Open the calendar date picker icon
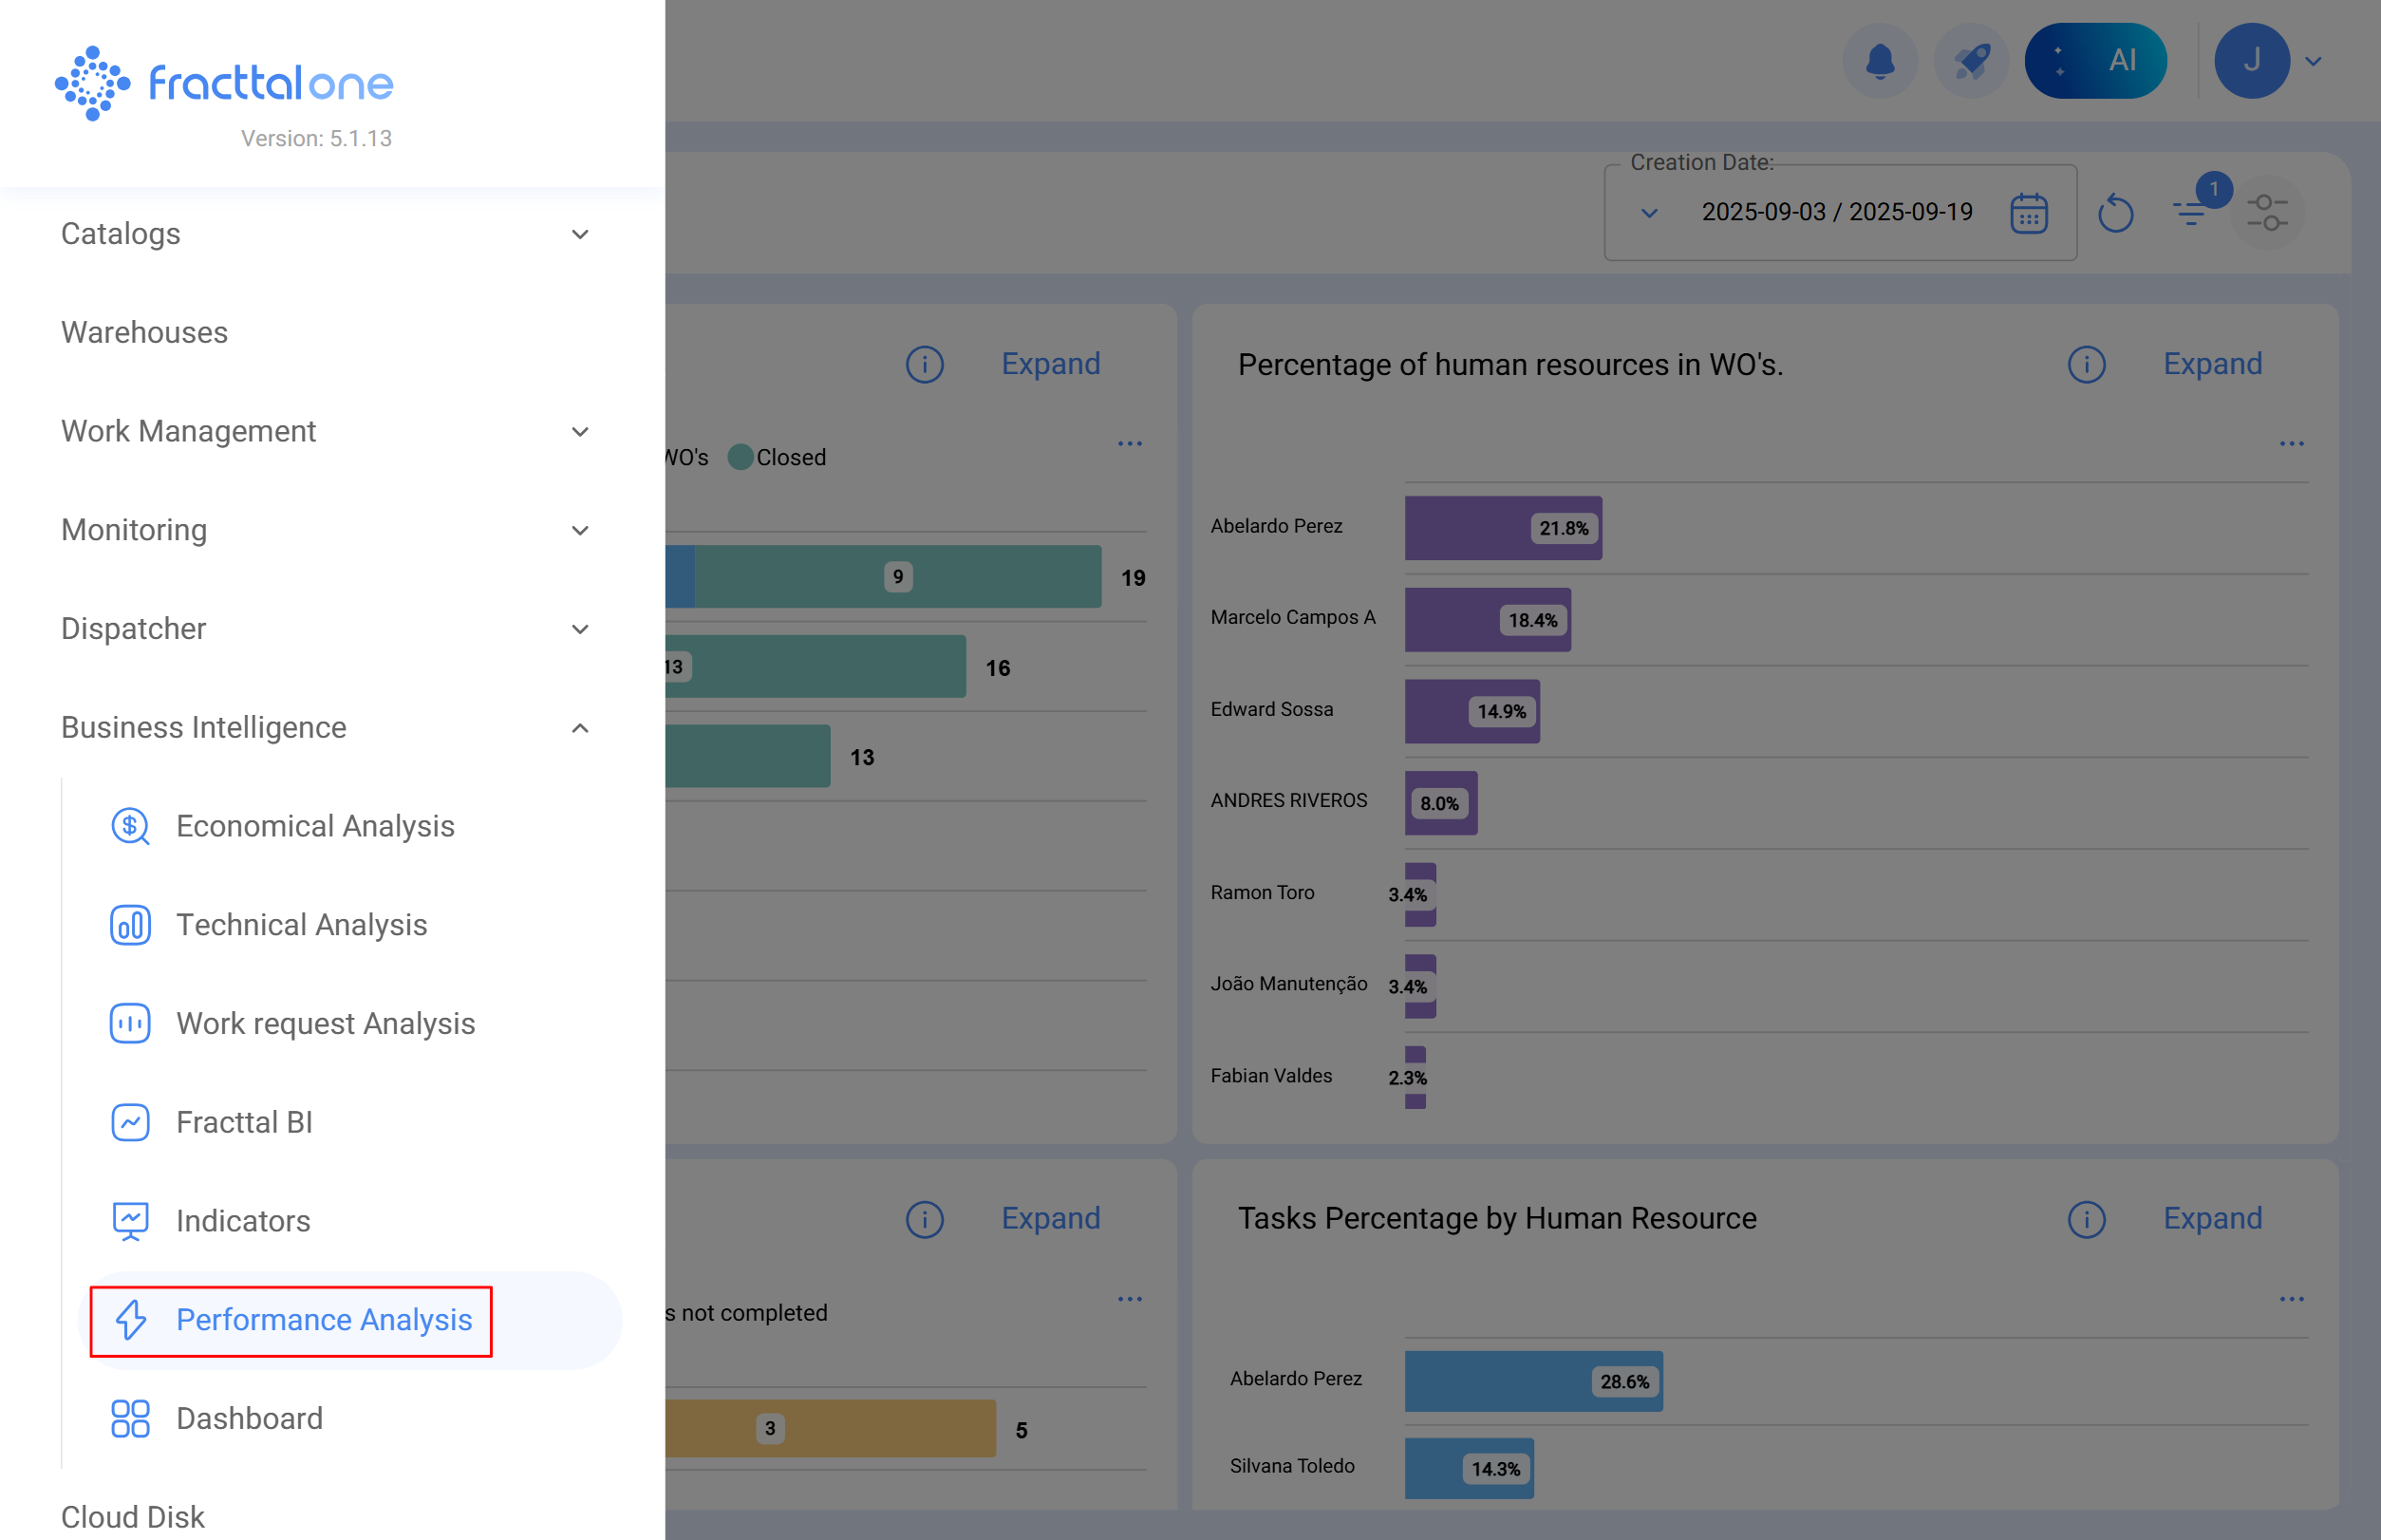Screen dimensions: 2381x1540 2028,213
